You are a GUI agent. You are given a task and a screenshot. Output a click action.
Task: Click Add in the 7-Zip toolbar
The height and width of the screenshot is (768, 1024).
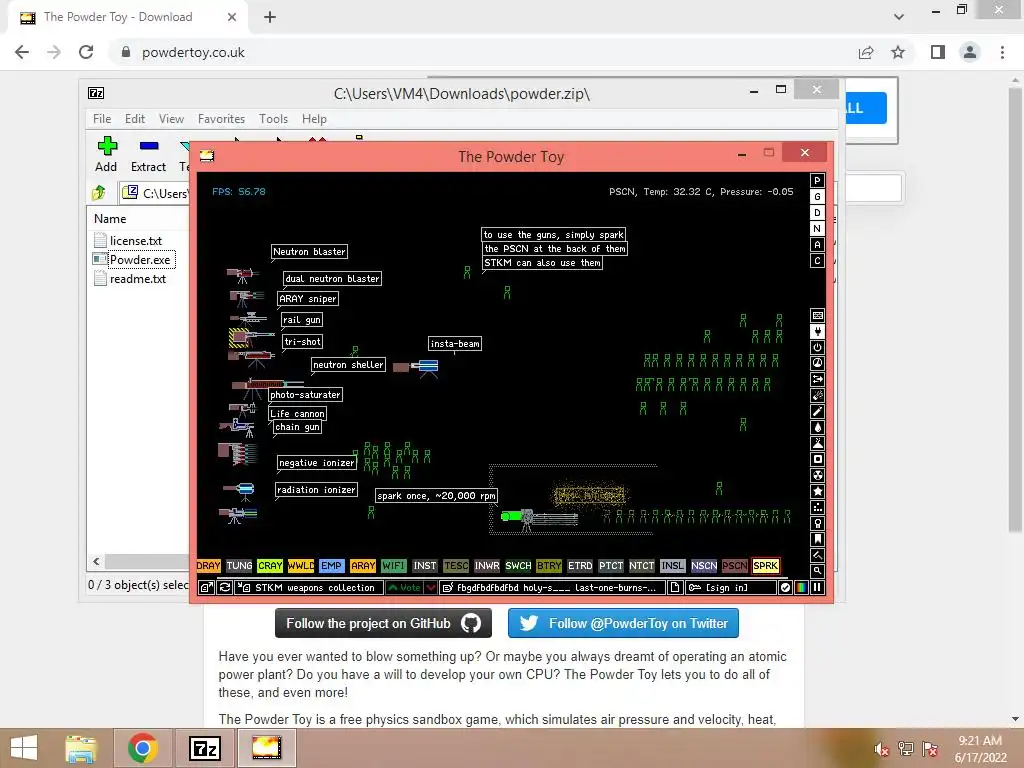click(106, 155)
